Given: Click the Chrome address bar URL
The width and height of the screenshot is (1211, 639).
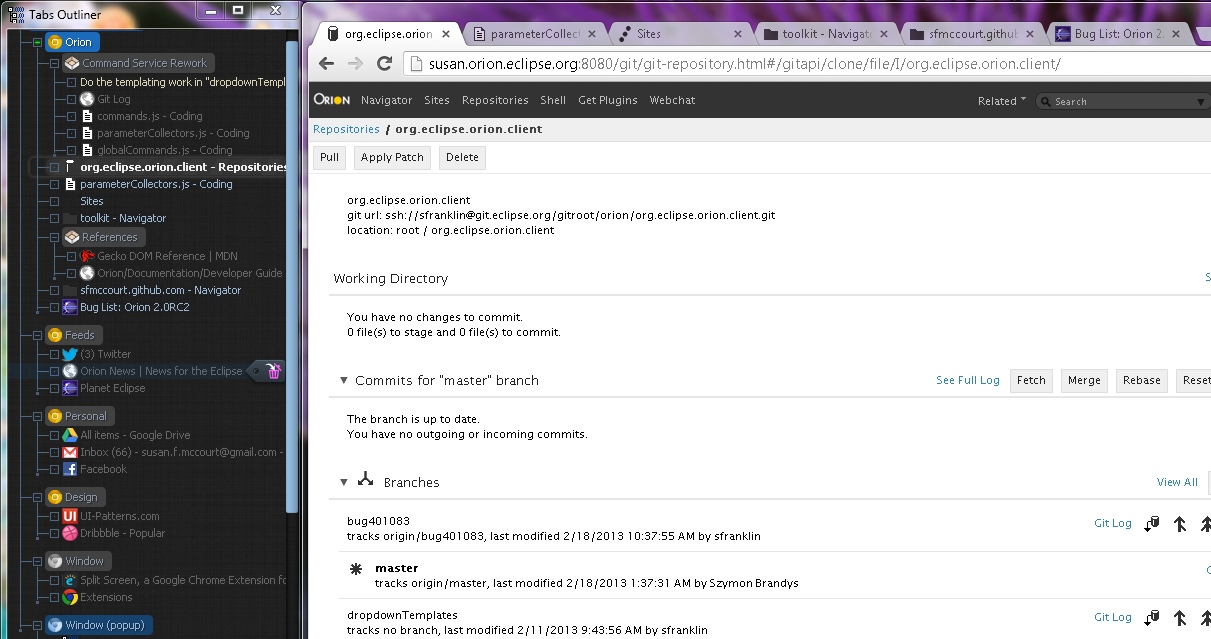Looking at the screenshot, I should (x=744, y=64).
